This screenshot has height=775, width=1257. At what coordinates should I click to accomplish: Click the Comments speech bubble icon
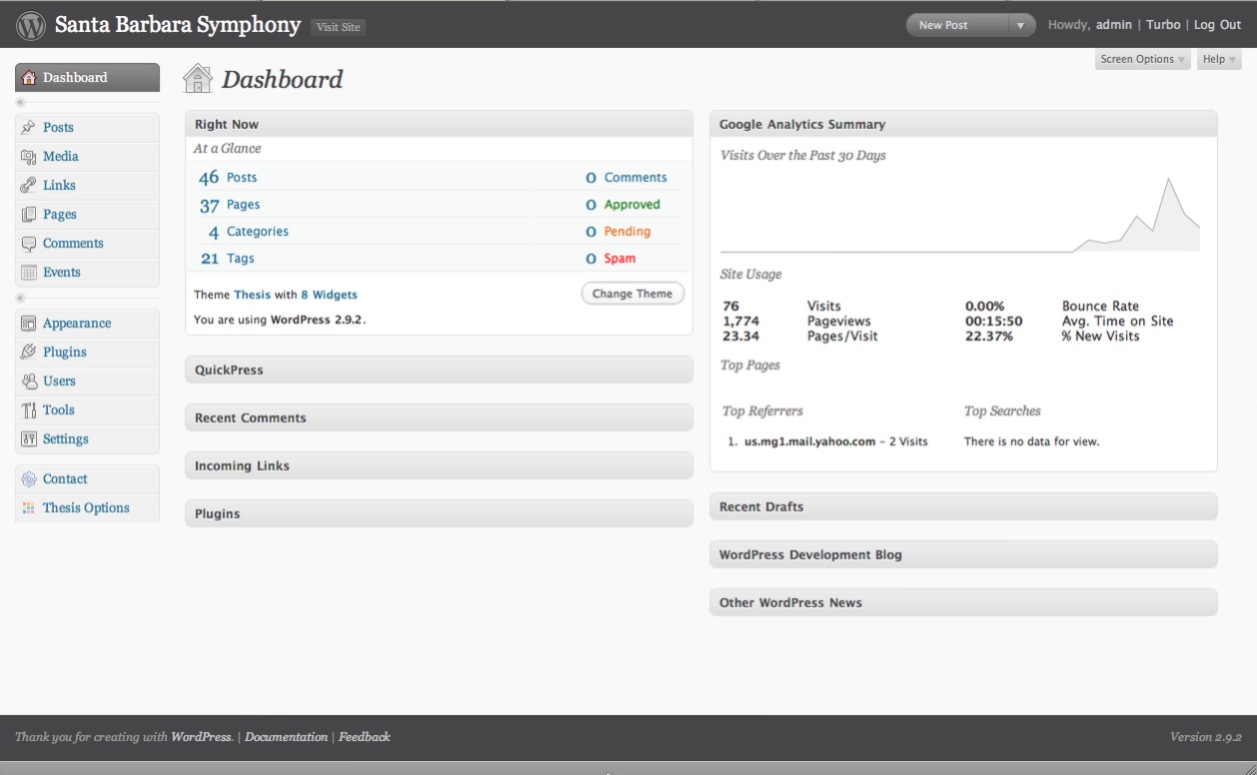pyautogui.click(x=29, y=243)
